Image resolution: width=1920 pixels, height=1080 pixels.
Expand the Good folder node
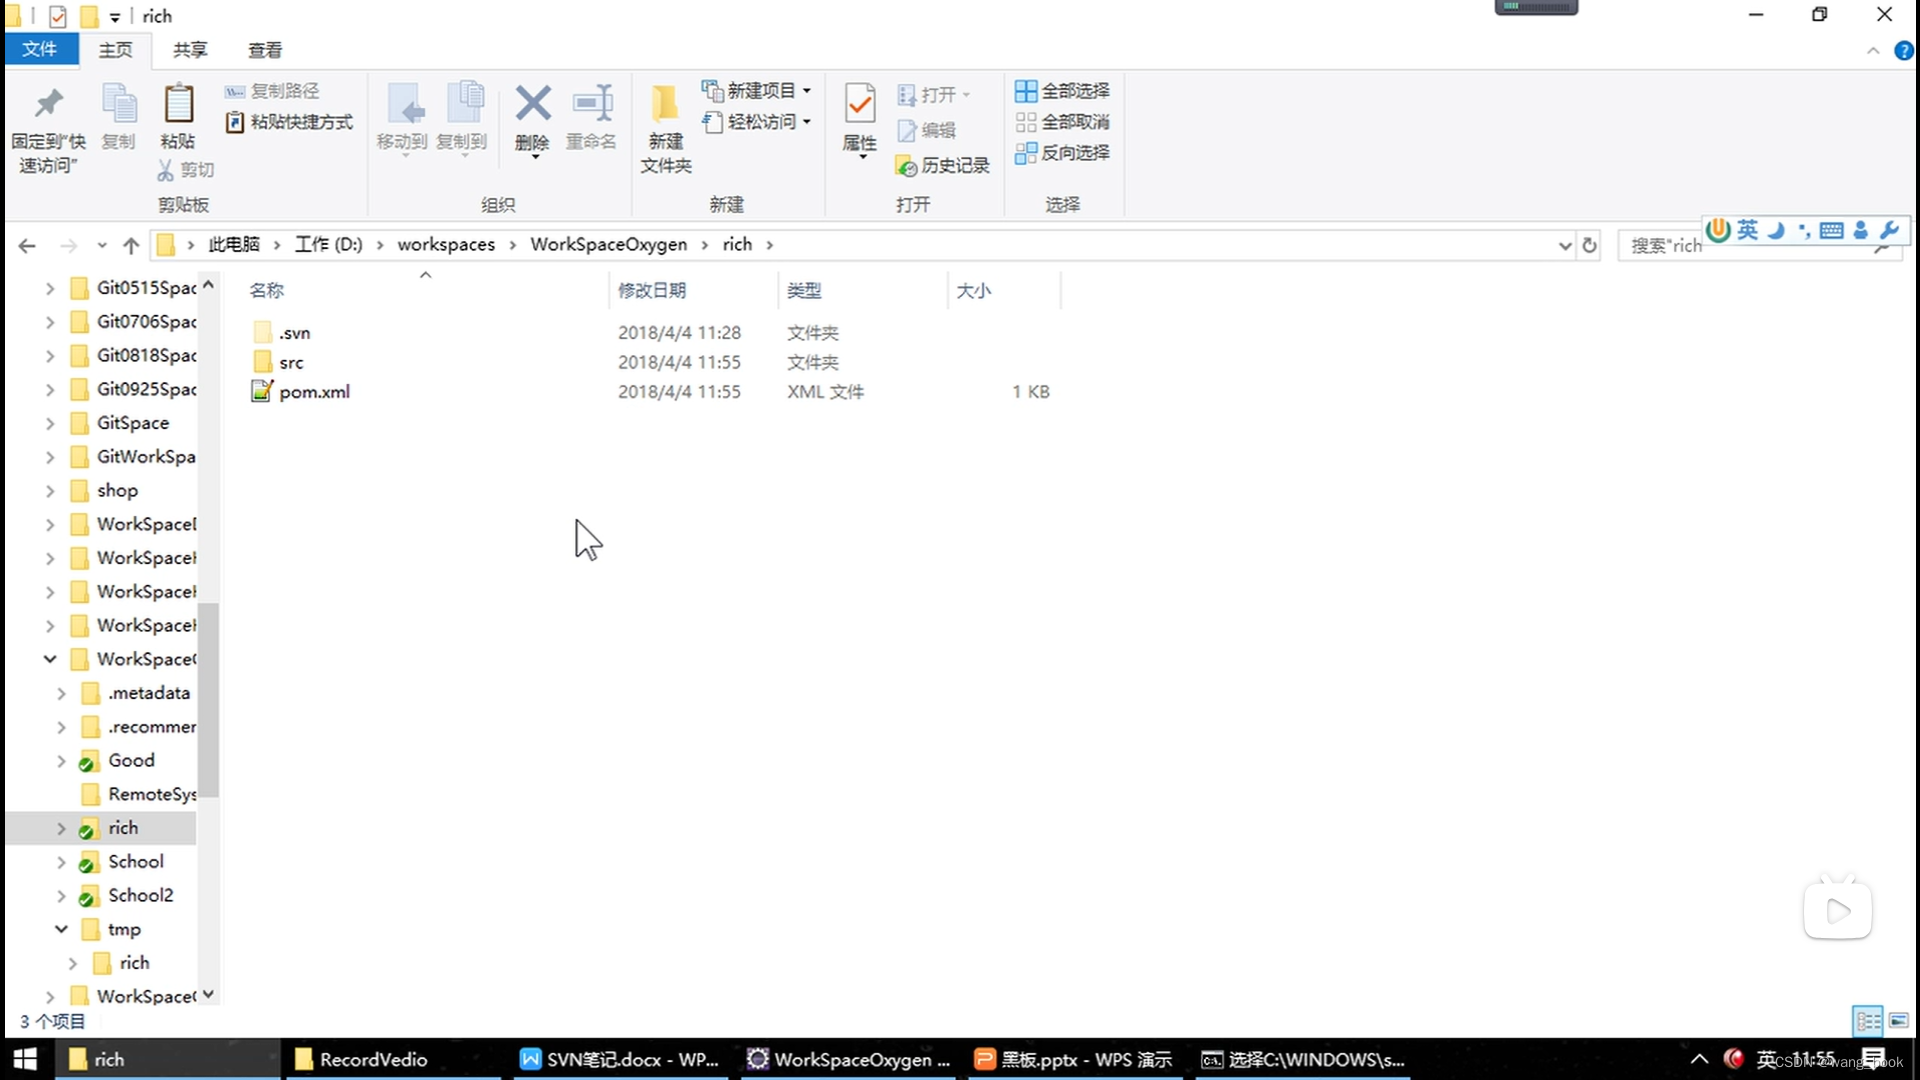point(61,761)
